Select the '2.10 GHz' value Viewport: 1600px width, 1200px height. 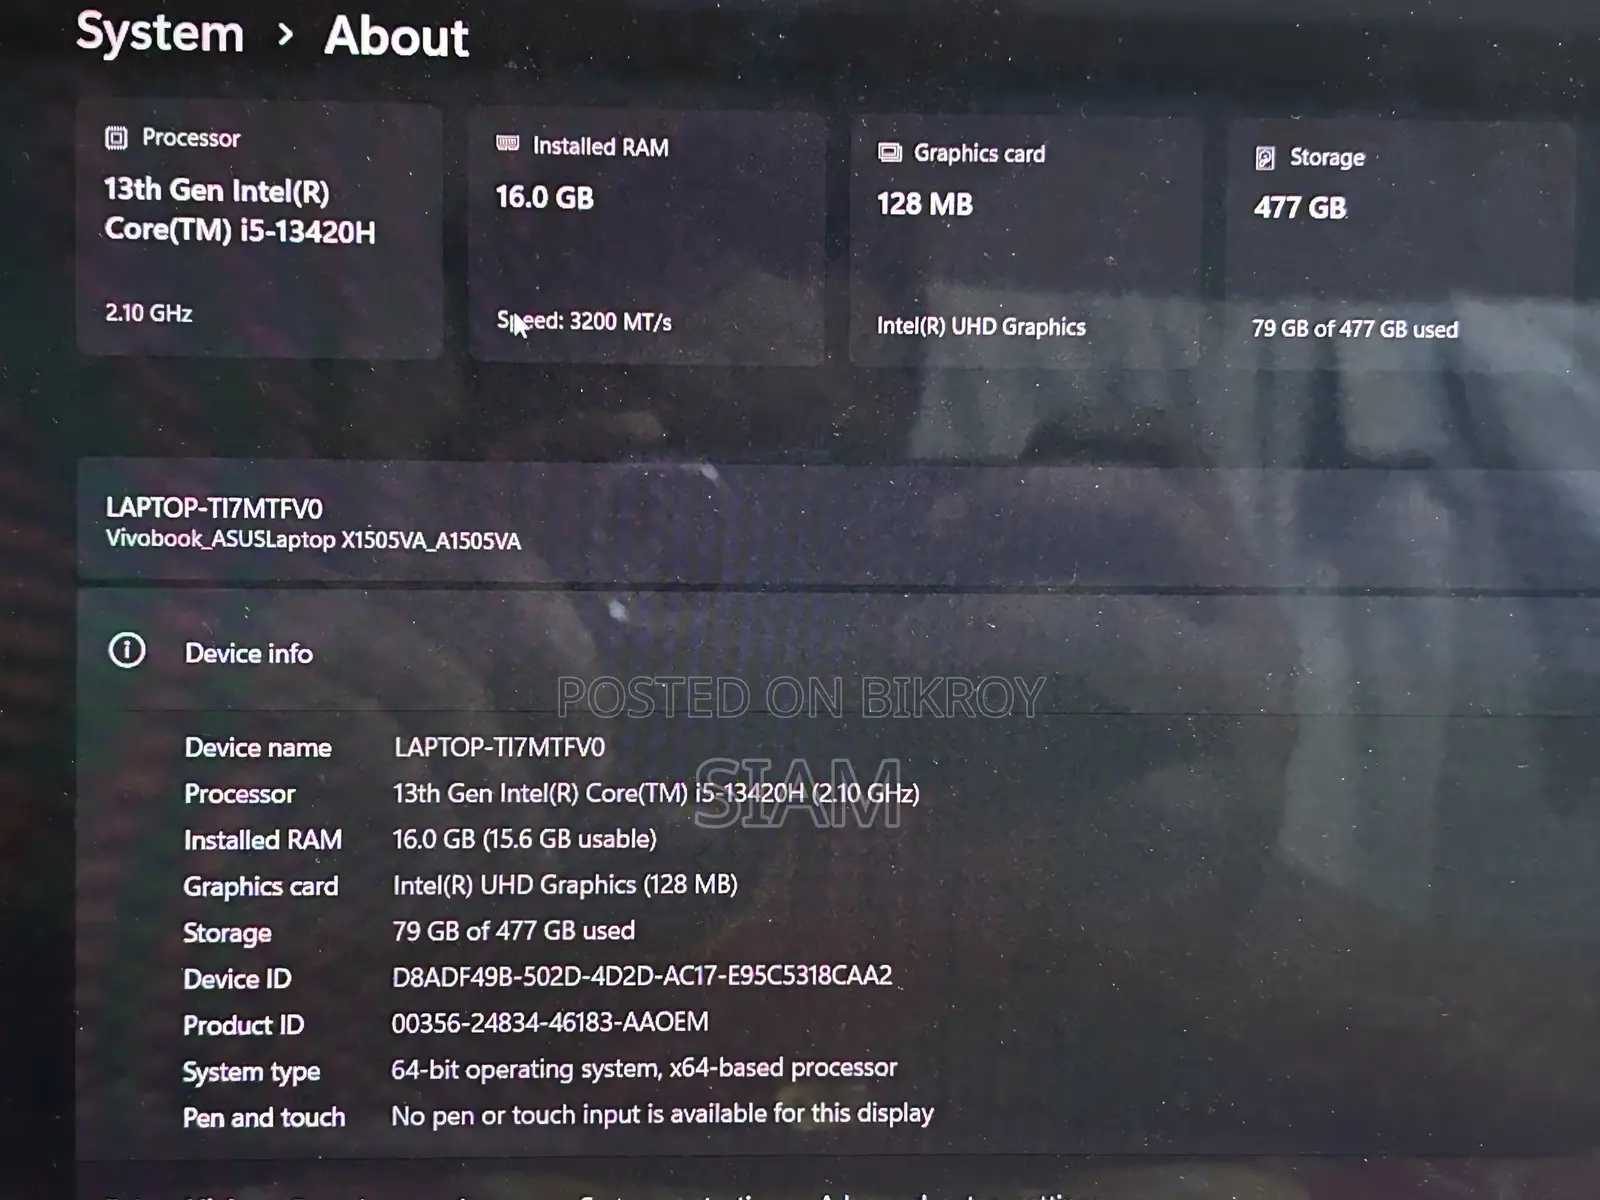tap(149, 313)
